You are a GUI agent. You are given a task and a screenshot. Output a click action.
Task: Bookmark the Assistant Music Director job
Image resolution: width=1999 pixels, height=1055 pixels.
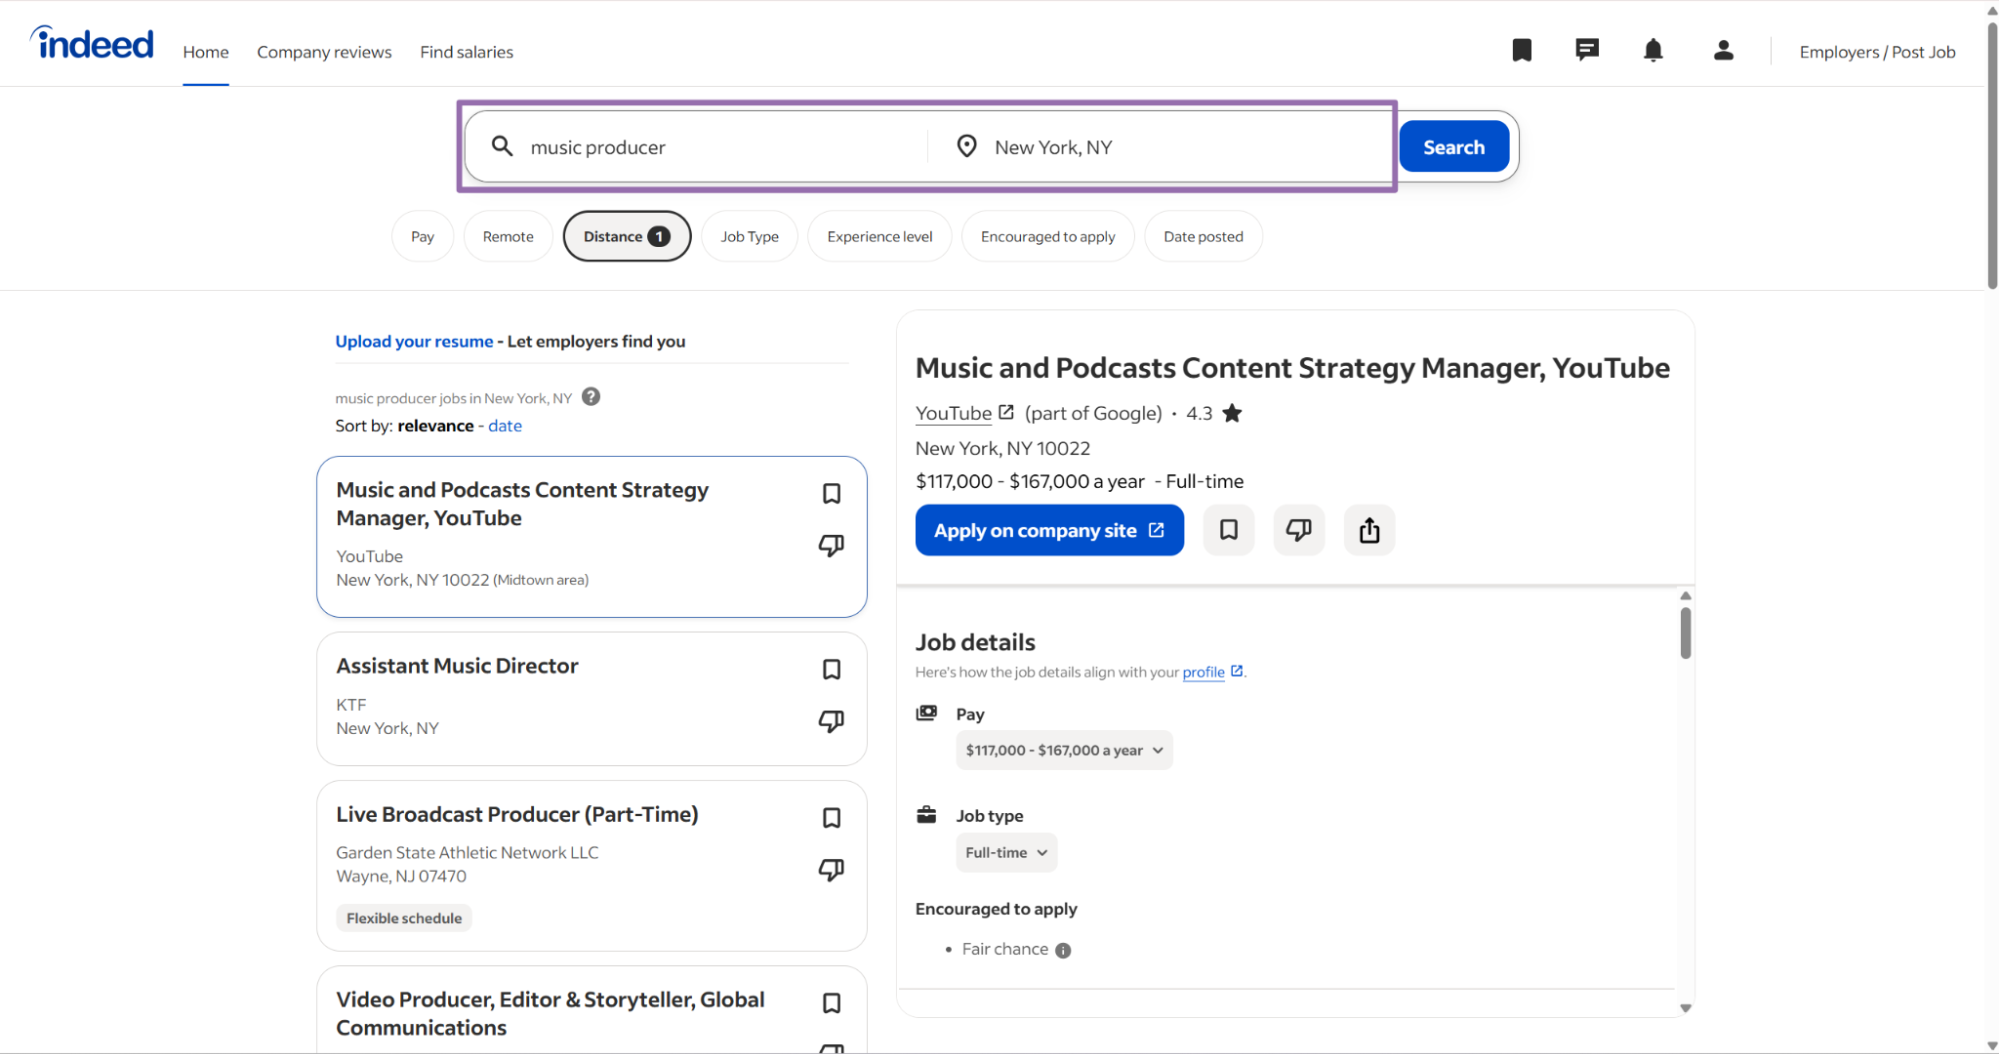(831, 669)
